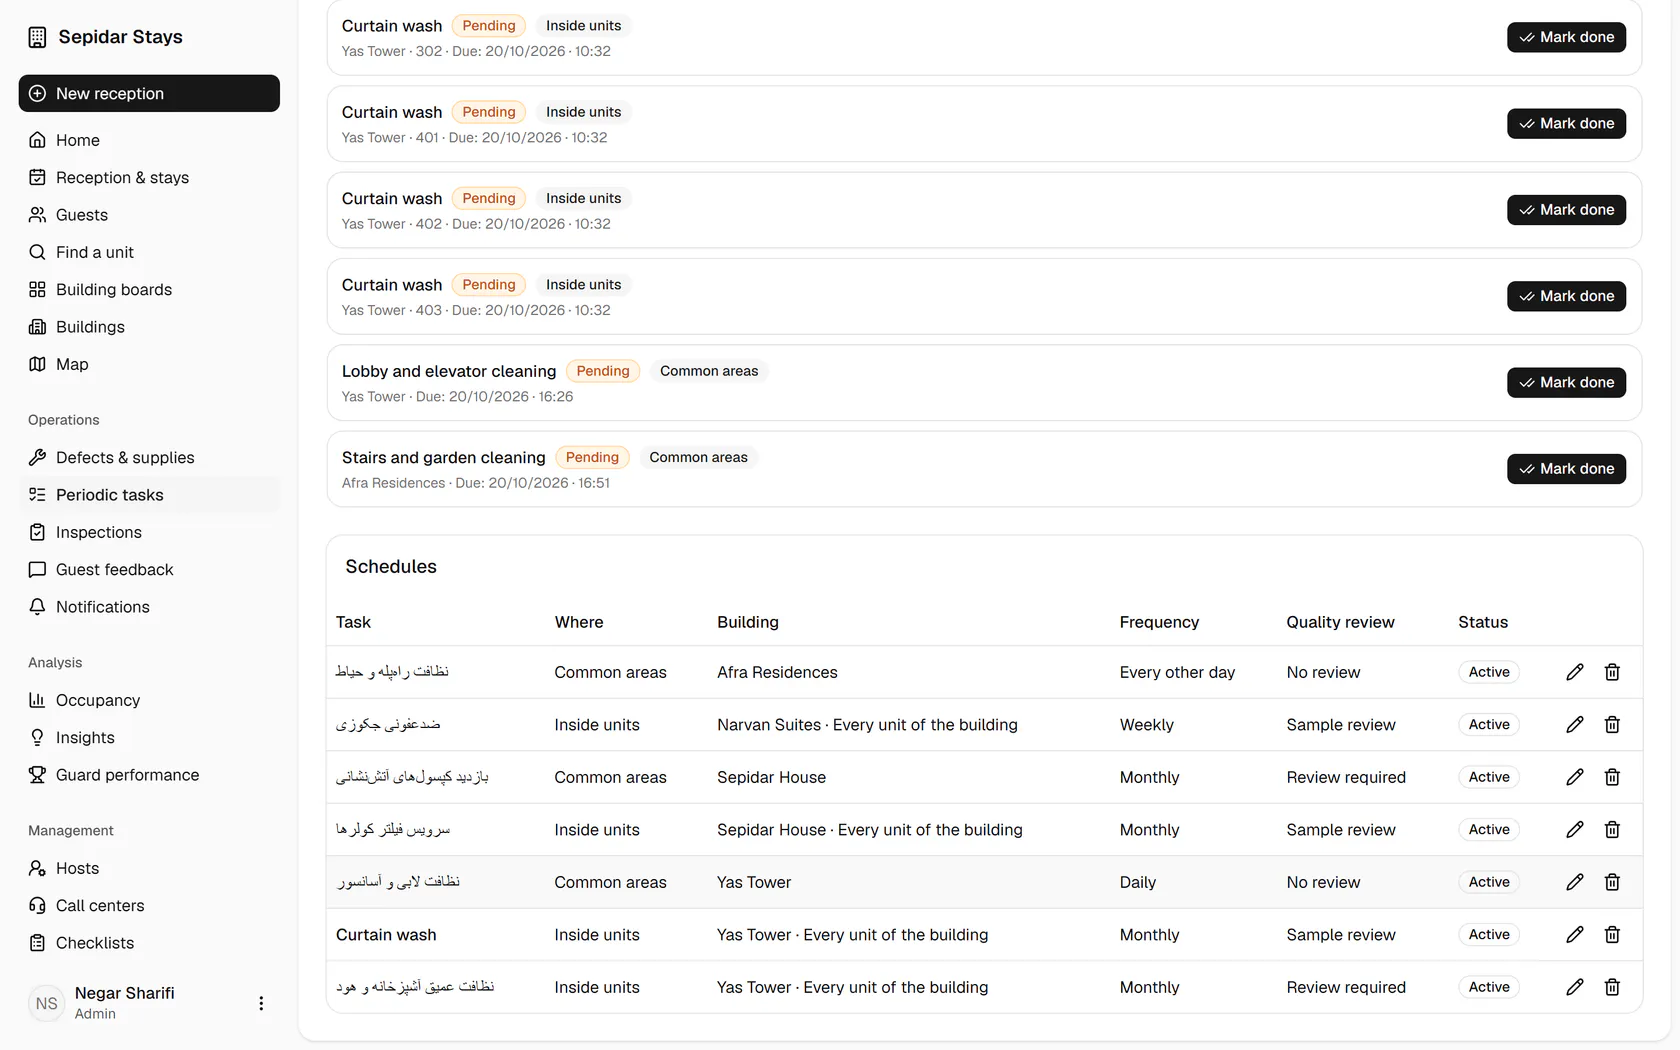Click the Occupancy chart icon
Screen dimensions: 1680x1050
pyautogui.click(x=37, y=700)
